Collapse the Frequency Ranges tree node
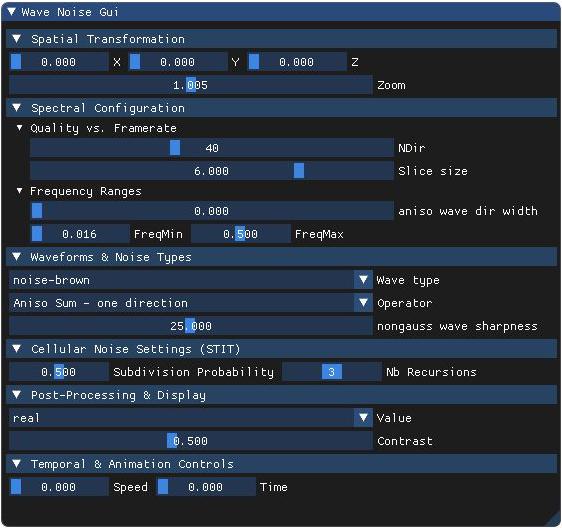The image size is (562, 528). coord(19,191)
